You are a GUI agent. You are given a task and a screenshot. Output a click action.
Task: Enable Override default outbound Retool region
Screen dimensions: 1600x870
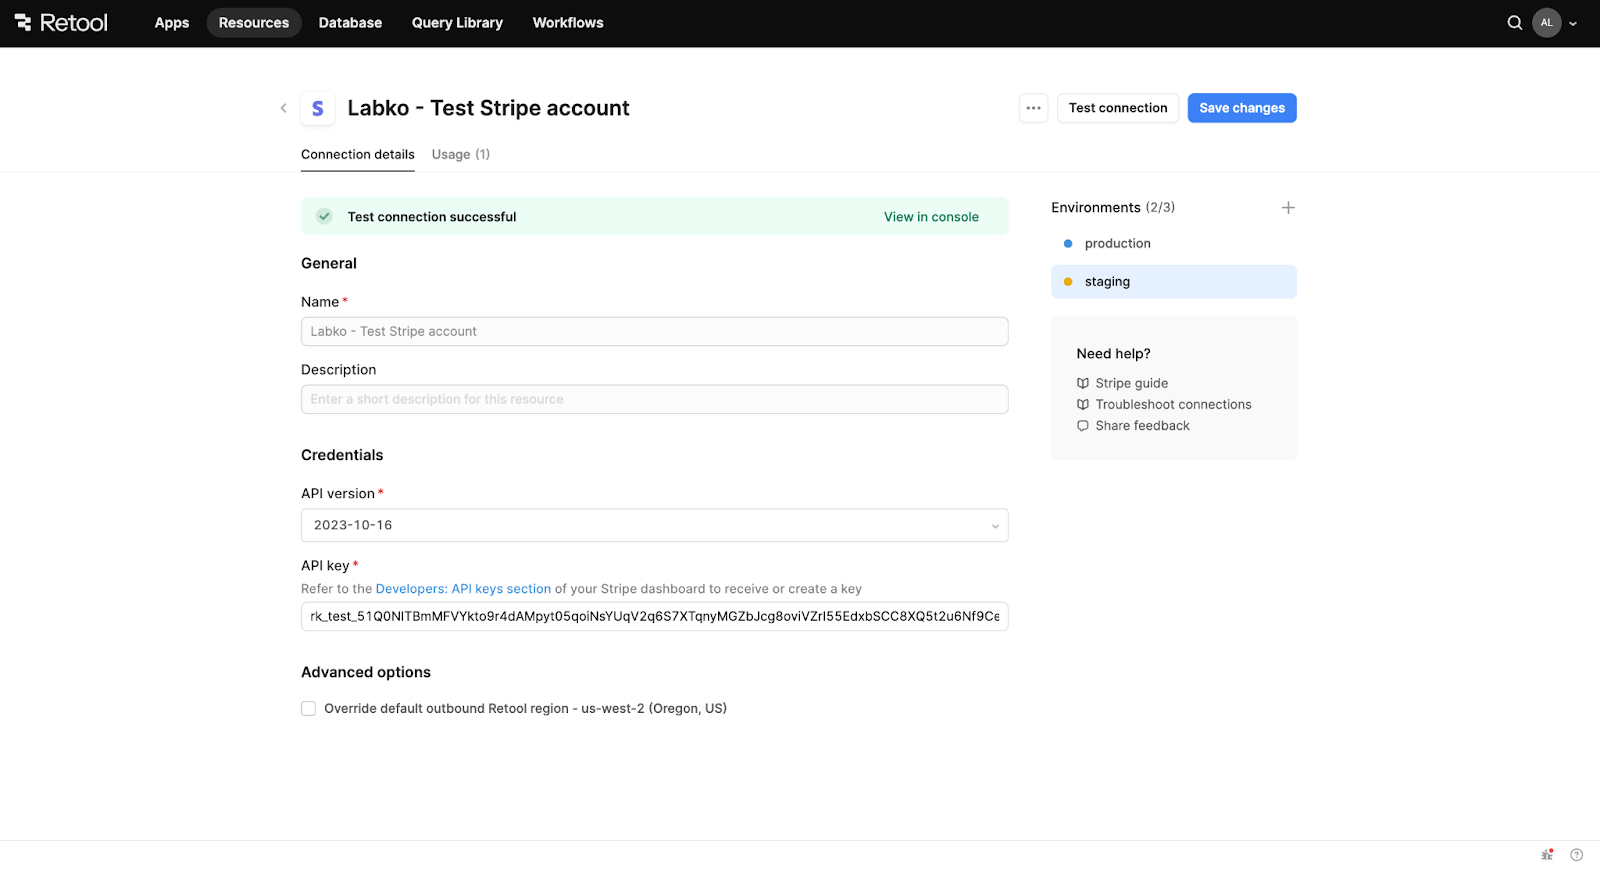tap(308, 709)
